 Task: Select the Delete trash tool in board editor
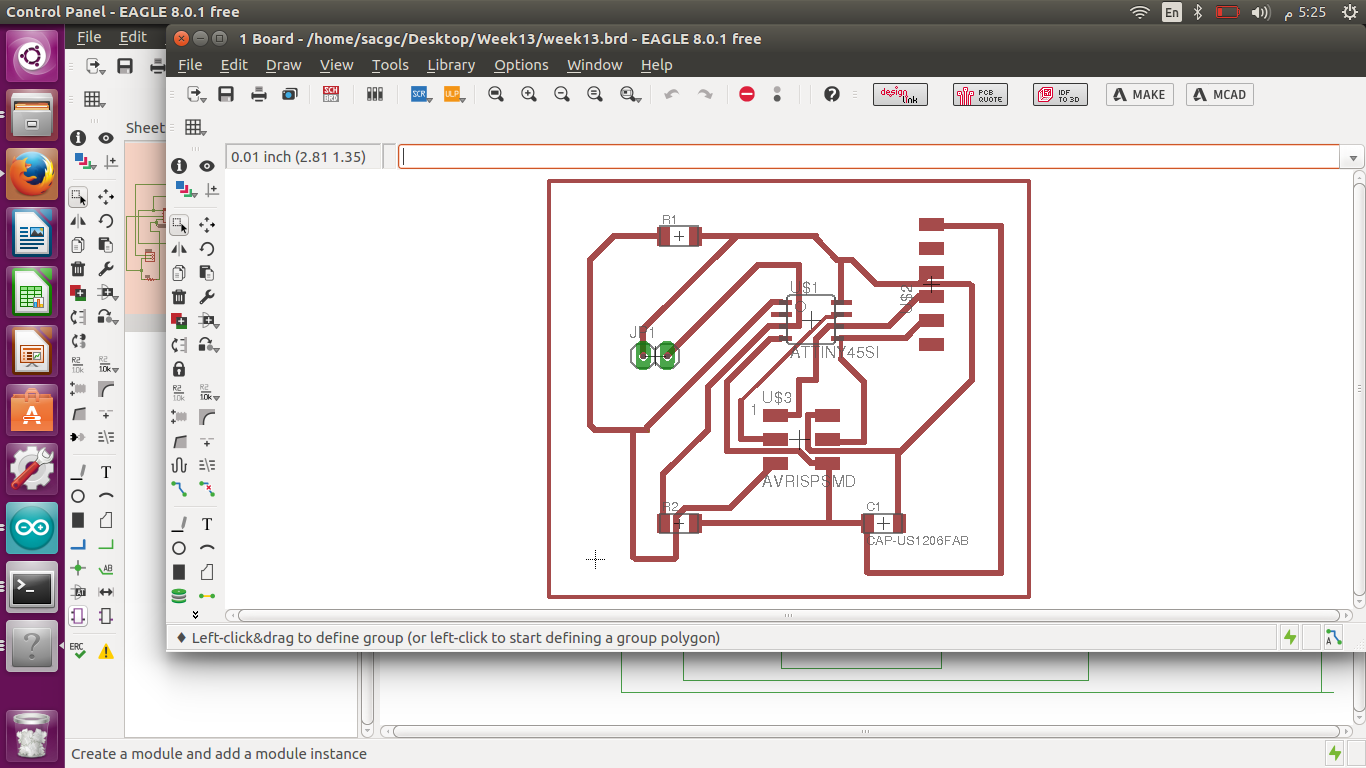[179, 297]
